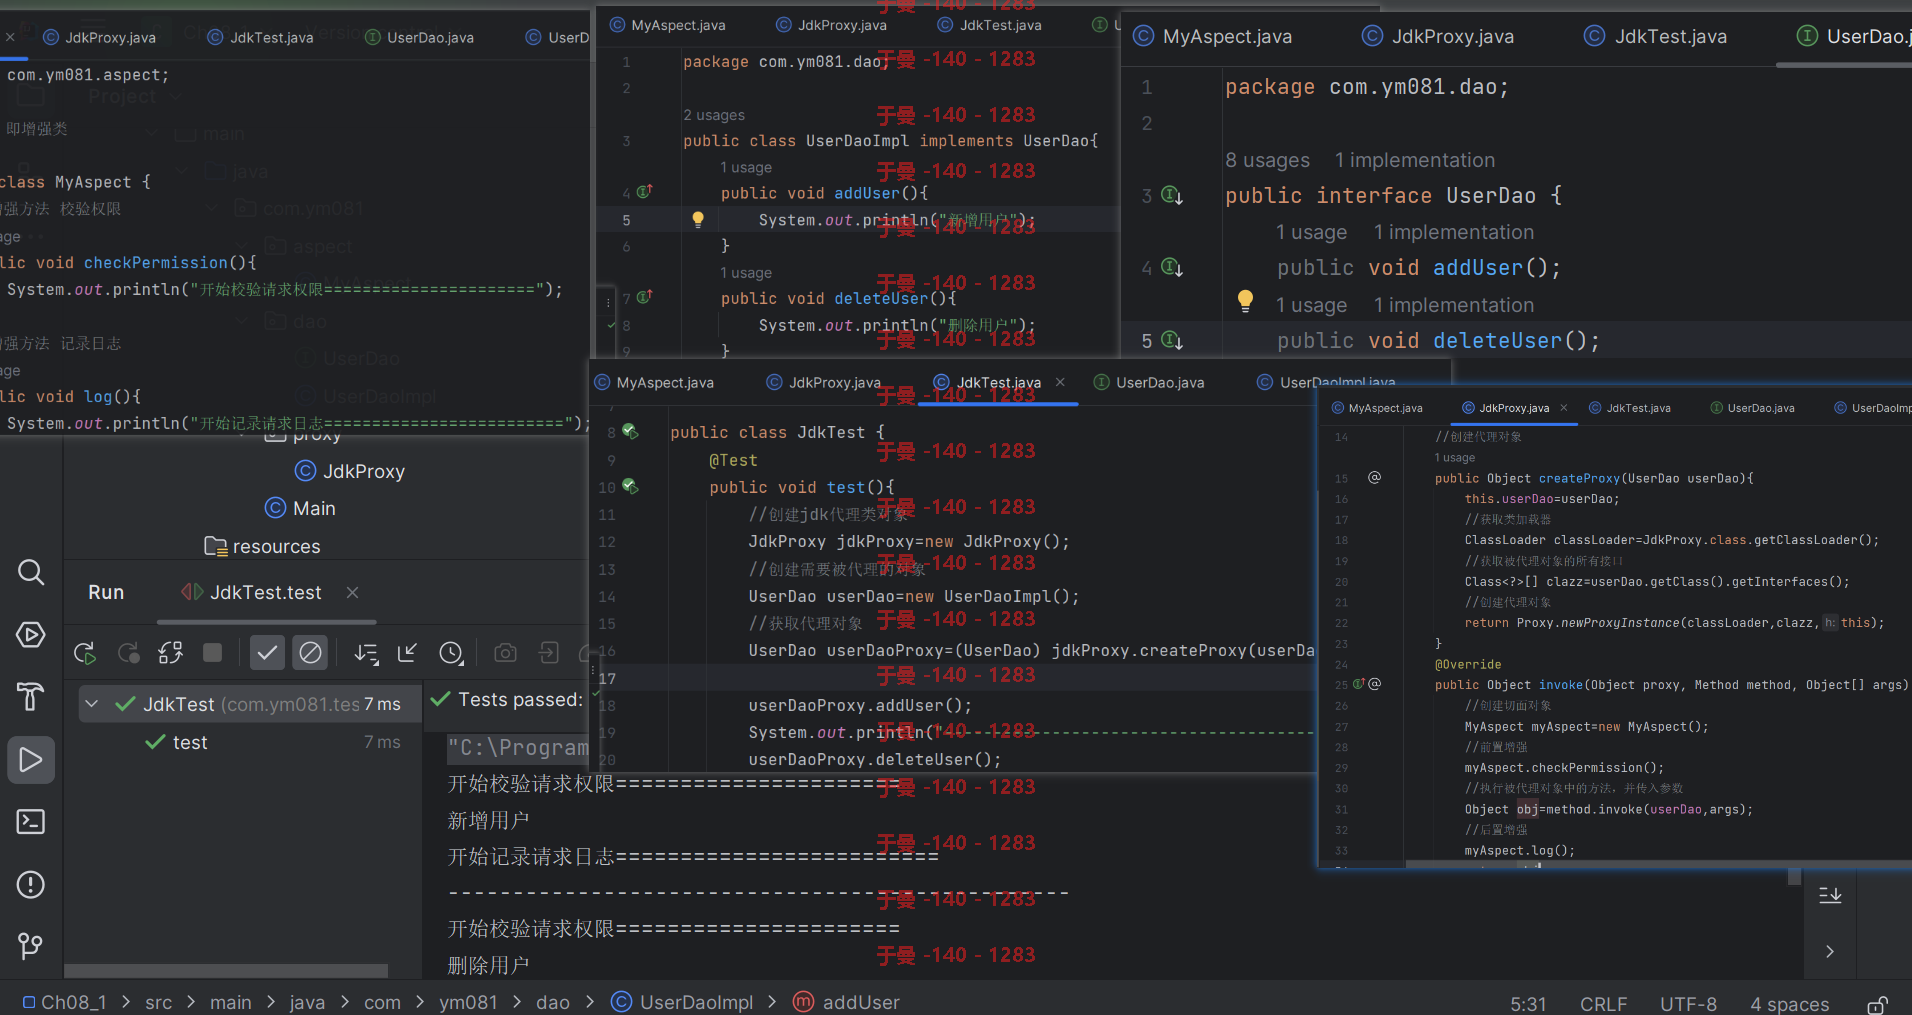Stop the running test process

click(x=212, y=653)
